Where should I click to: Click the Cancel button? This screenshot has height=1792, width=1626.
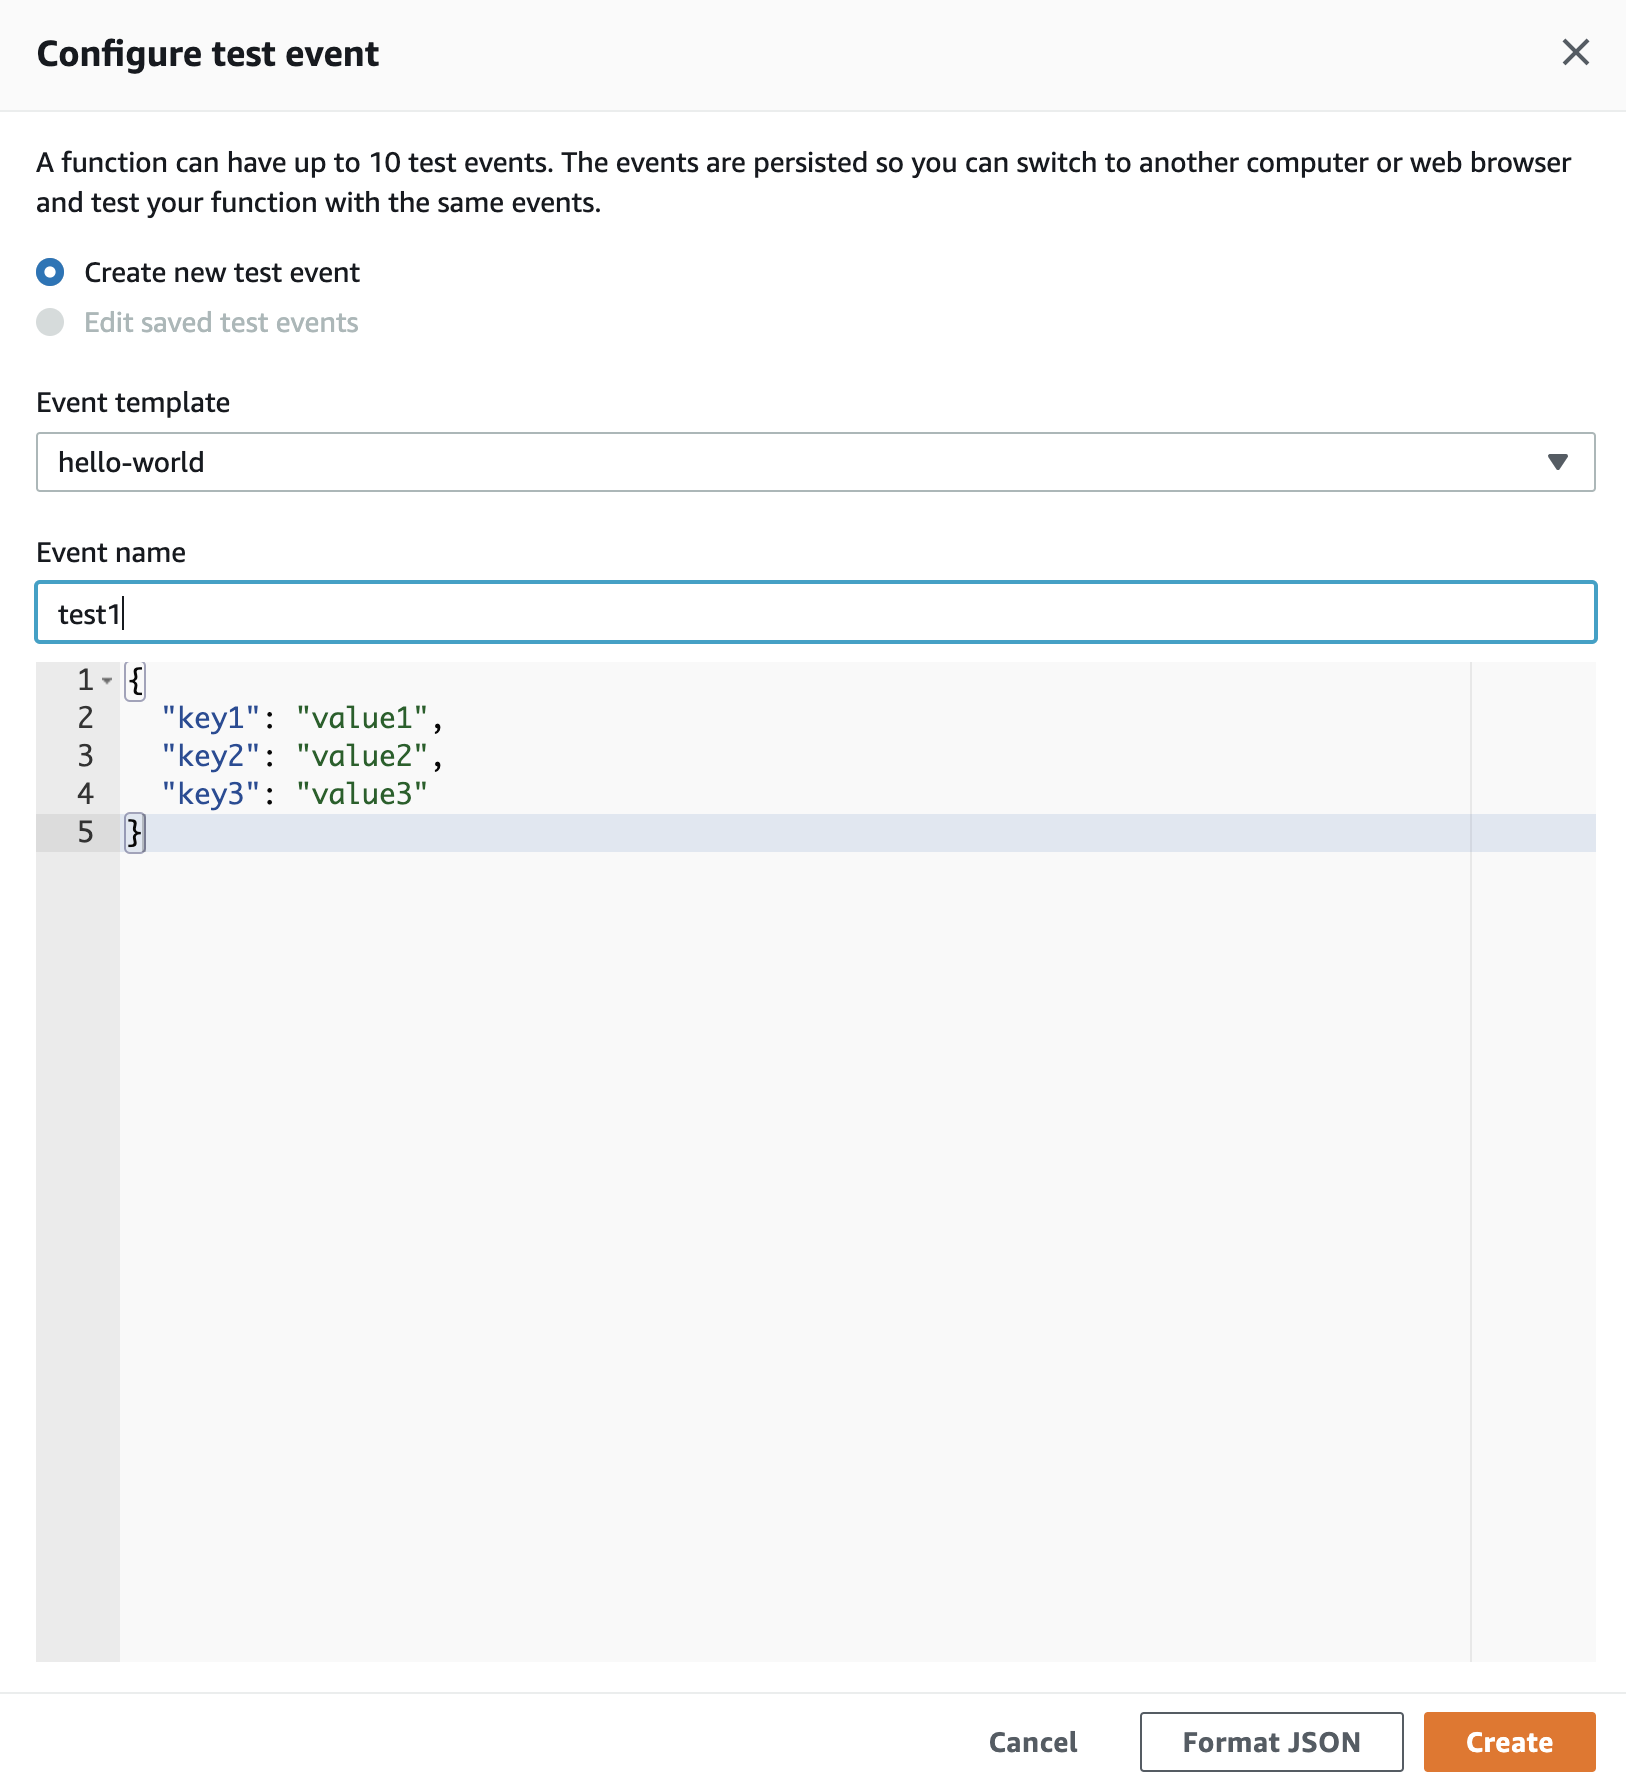coord(1033,1742)
